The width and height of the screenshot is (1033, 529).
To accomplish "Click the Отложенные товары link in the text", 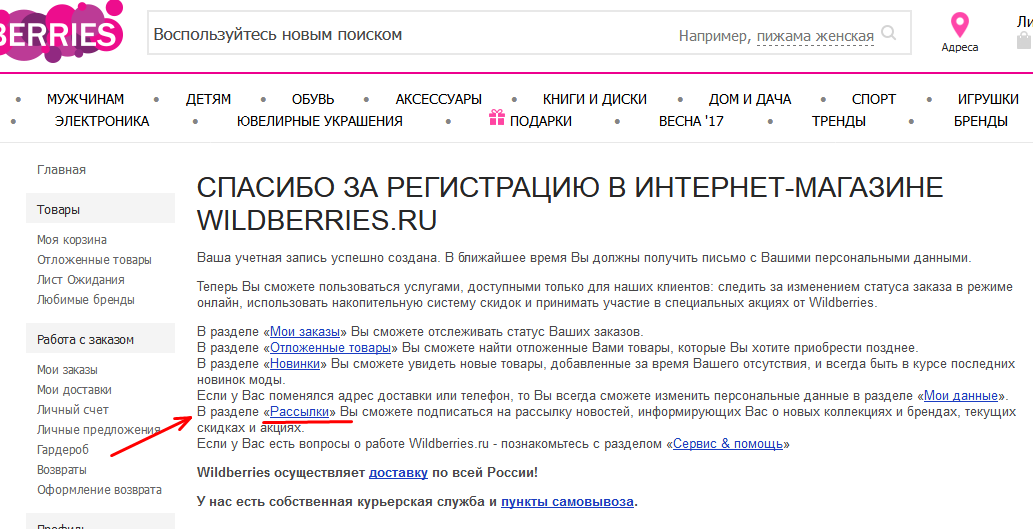I will tap(331, 347).
